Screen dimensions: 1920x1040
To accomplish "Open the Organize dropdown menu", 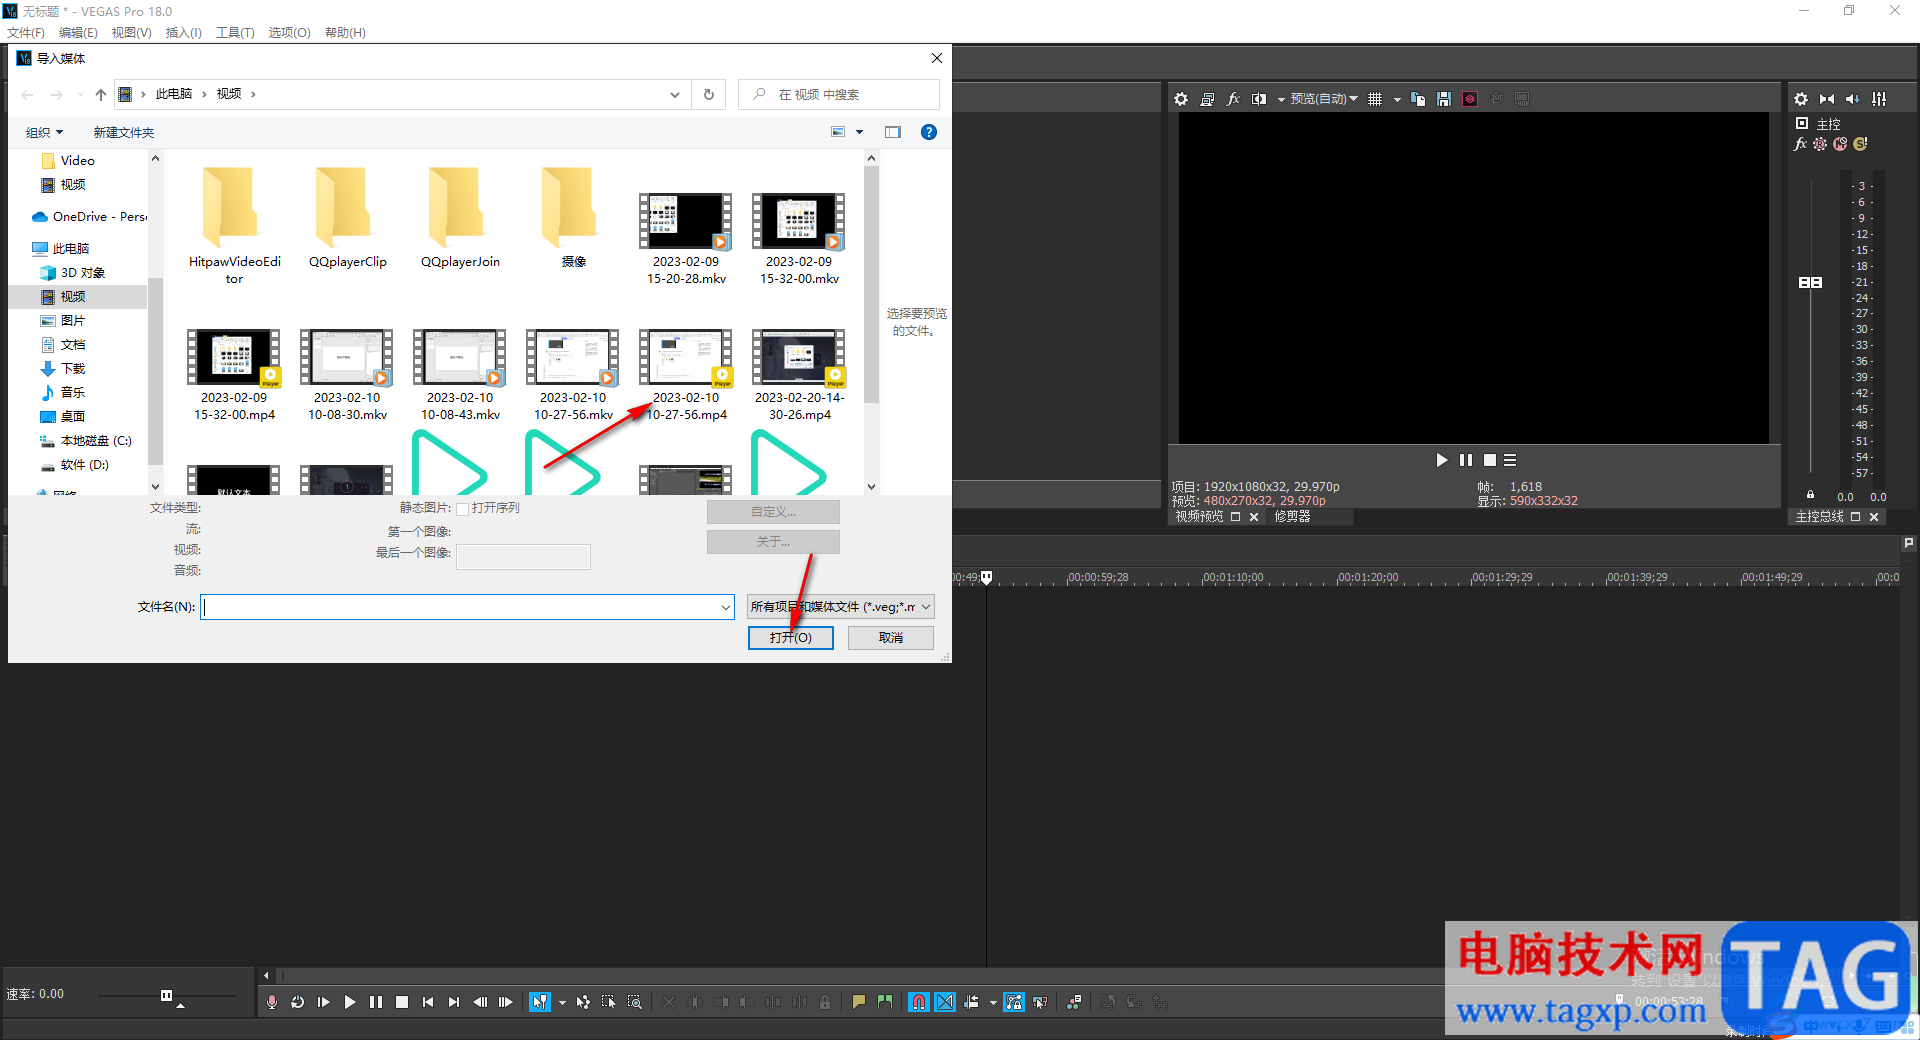I will pos(44,132).
